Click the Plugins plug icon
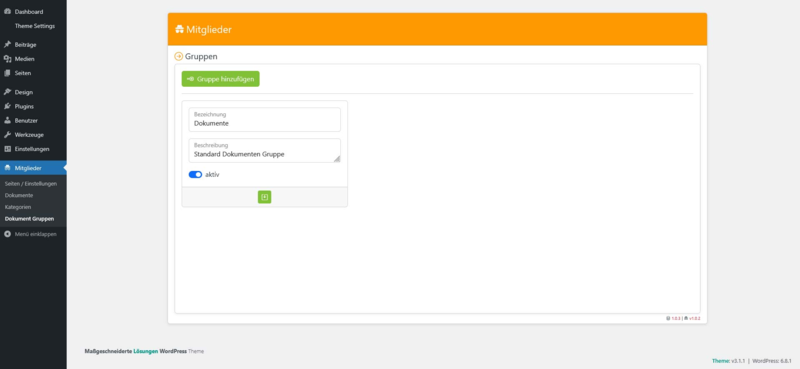 [x=7, y=106]
